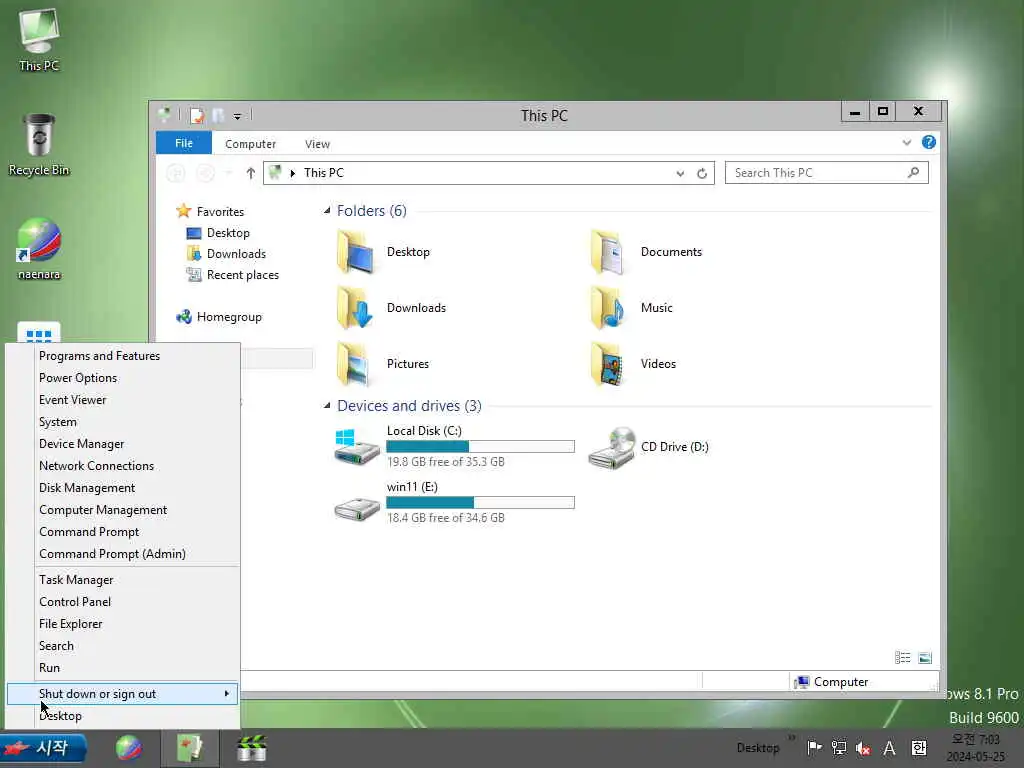
Task: Click the properties icon in quick access toolbar
Action: 197,116
